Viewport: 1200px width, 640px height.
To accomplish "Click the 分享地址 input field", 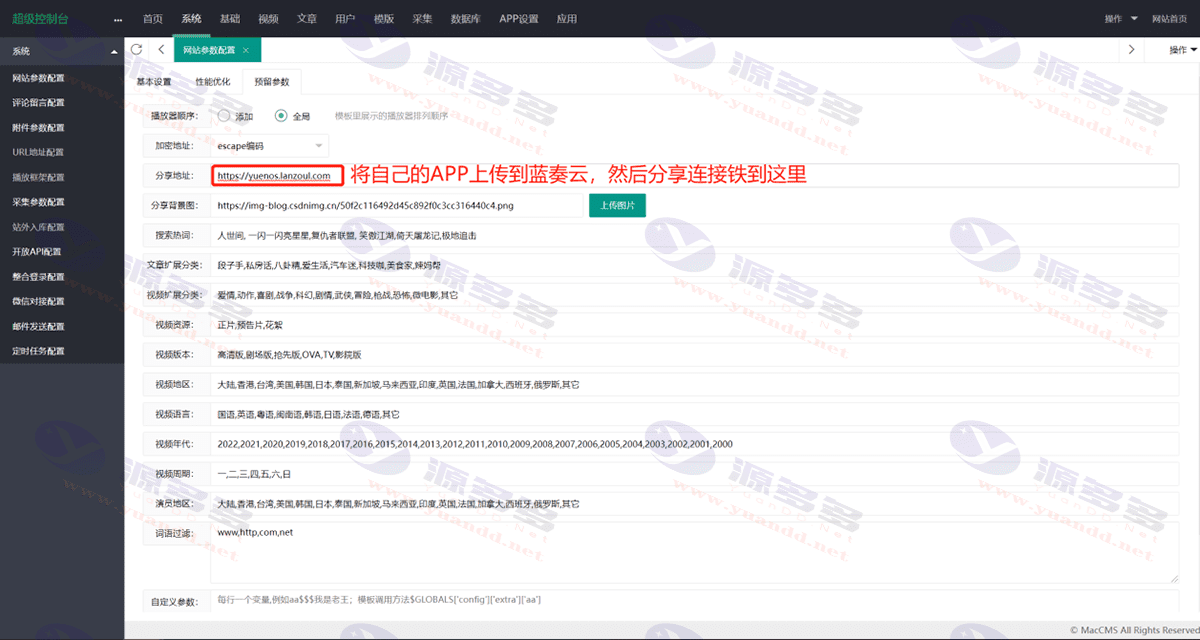I will click(694, 176).
